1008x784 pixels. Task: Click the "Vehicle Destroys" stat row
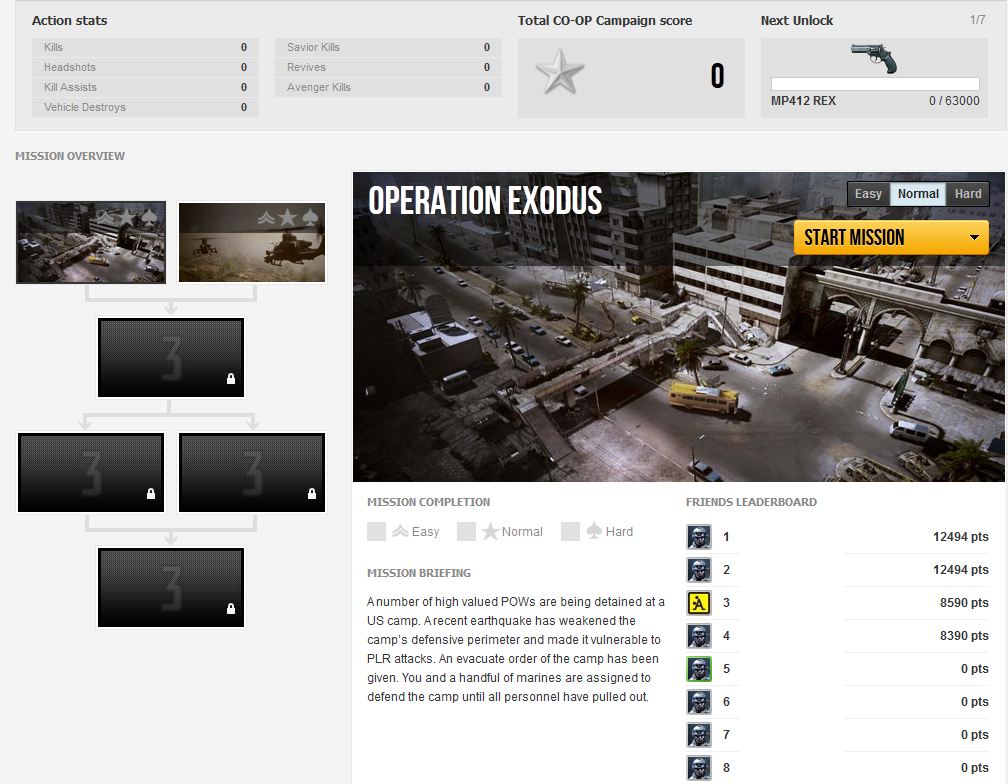pyautogui.click(x=145, y=107)
